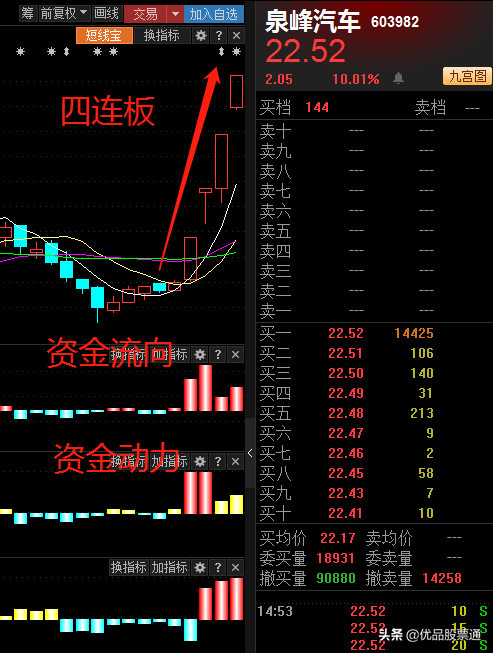
Task: Open main chart settings gear icon
Action: click(x=201, y=36)
